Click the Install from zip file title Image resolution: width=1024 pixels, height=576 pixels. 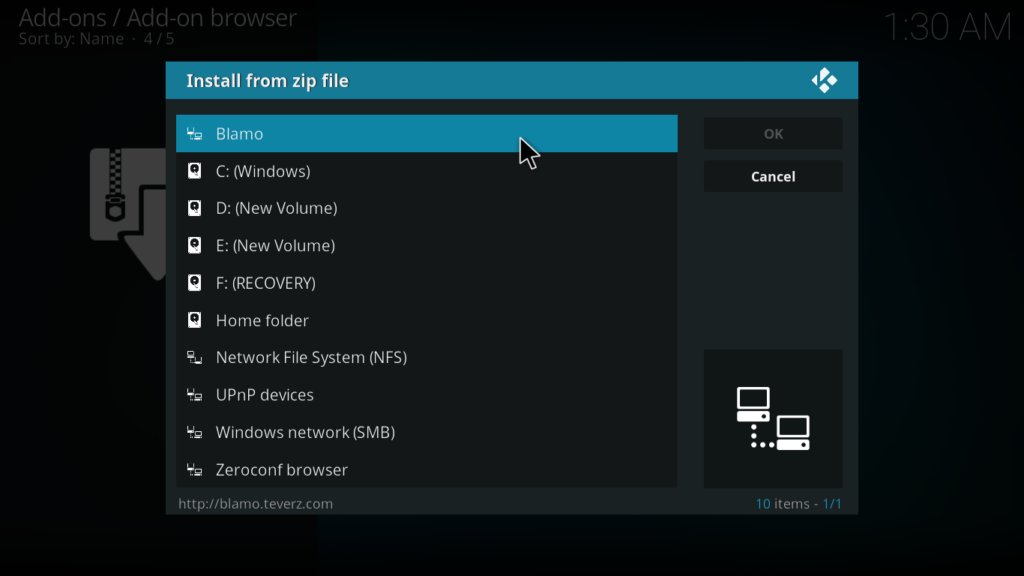[268, 81]
